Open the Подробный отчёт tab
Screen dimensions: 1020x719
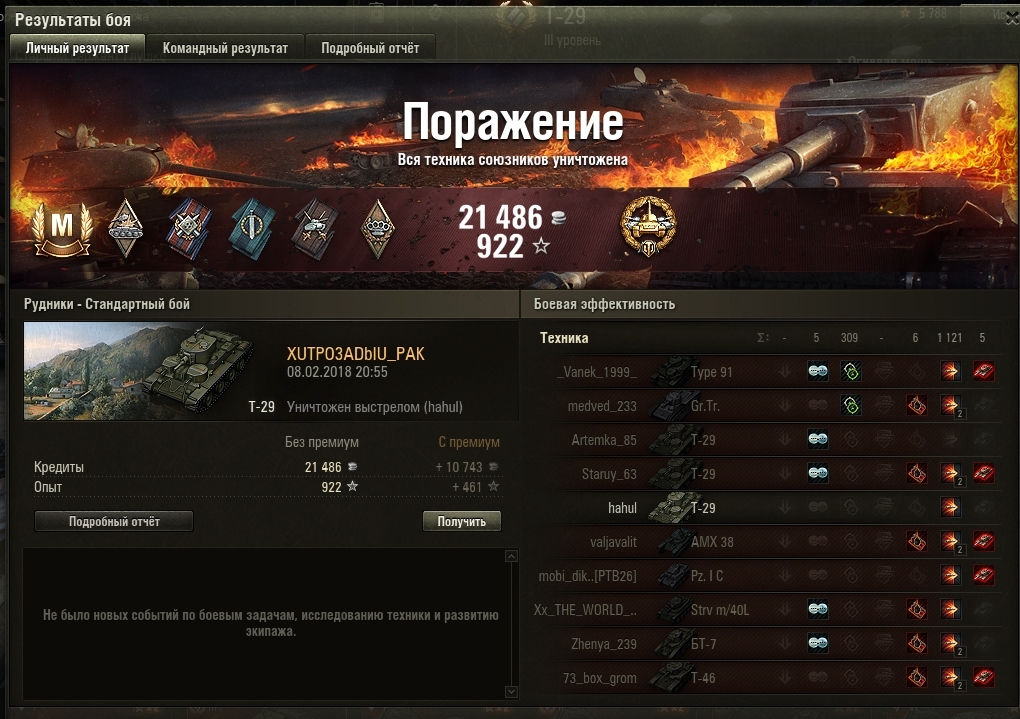tap(370, 48)
